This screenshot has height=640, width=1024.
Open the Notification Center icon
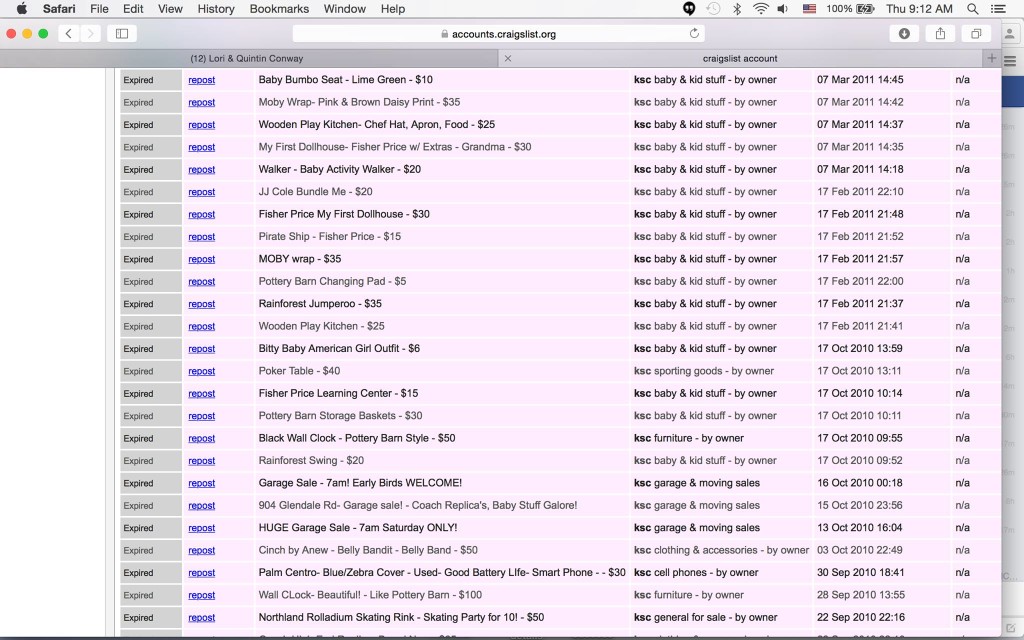click(998, 8)
